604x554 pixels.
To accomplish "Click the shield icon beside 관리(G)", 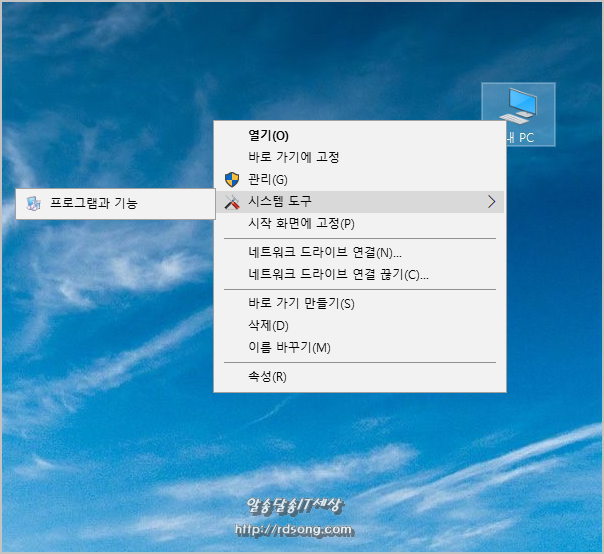I will (232, 179).
